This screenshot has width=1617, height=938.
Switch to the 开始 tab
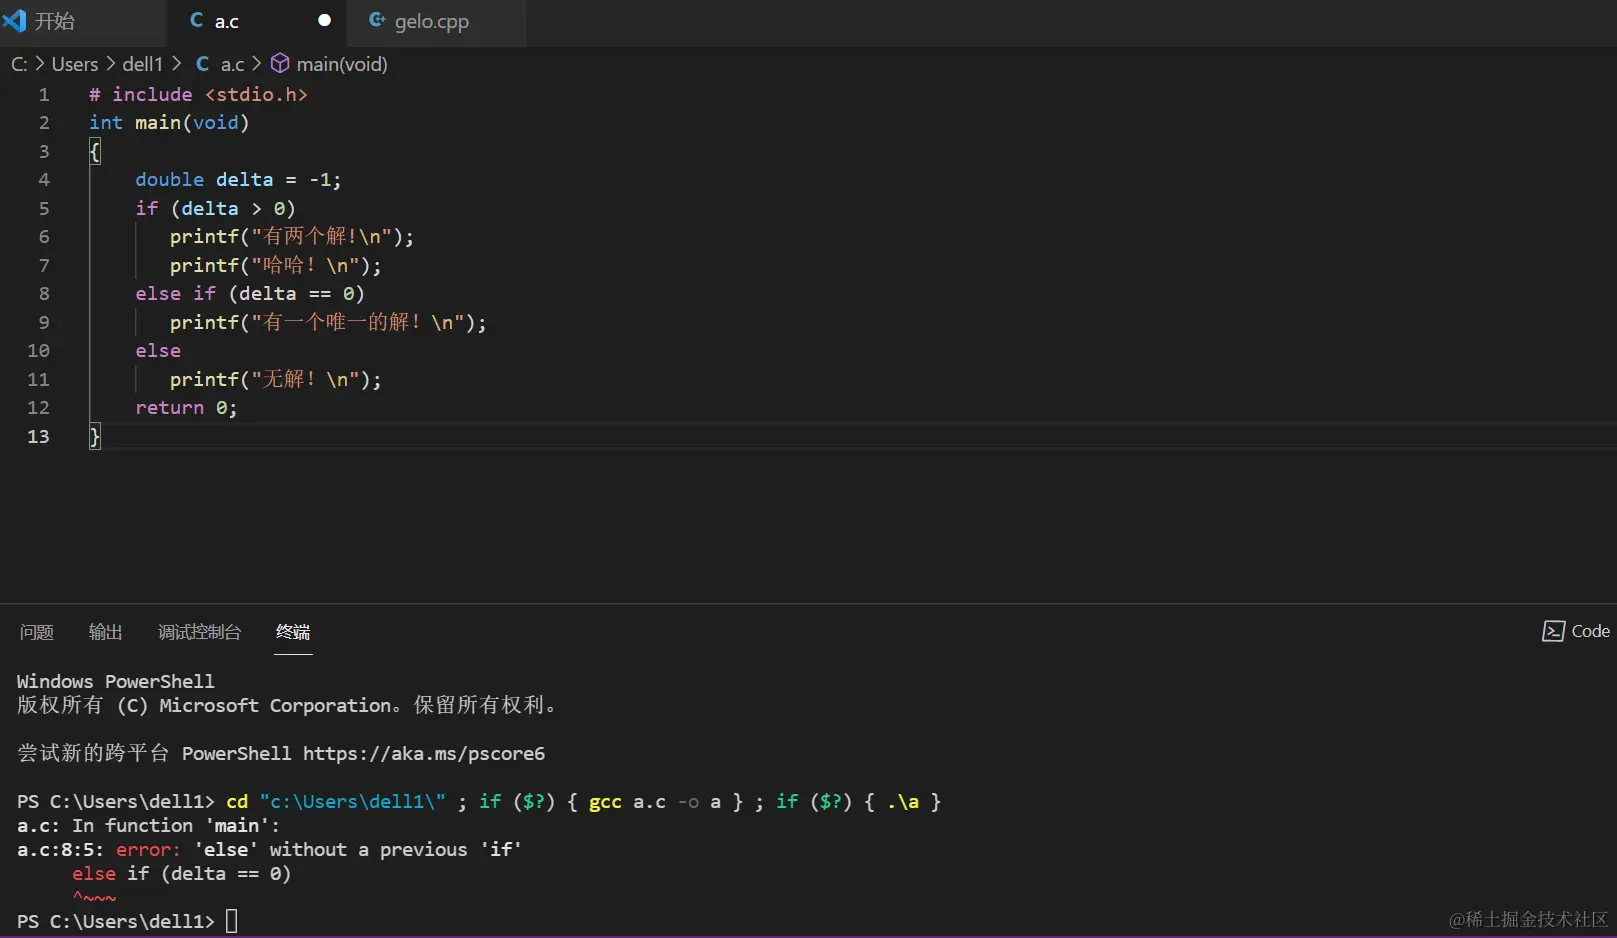click(55, 20)
